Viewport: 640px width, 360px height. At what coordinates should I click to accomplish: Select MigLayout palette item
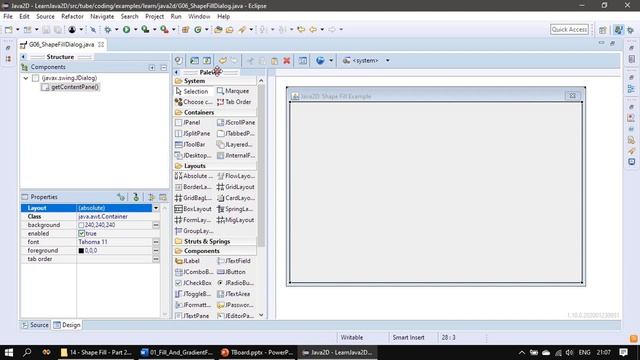tap(236, 220)
